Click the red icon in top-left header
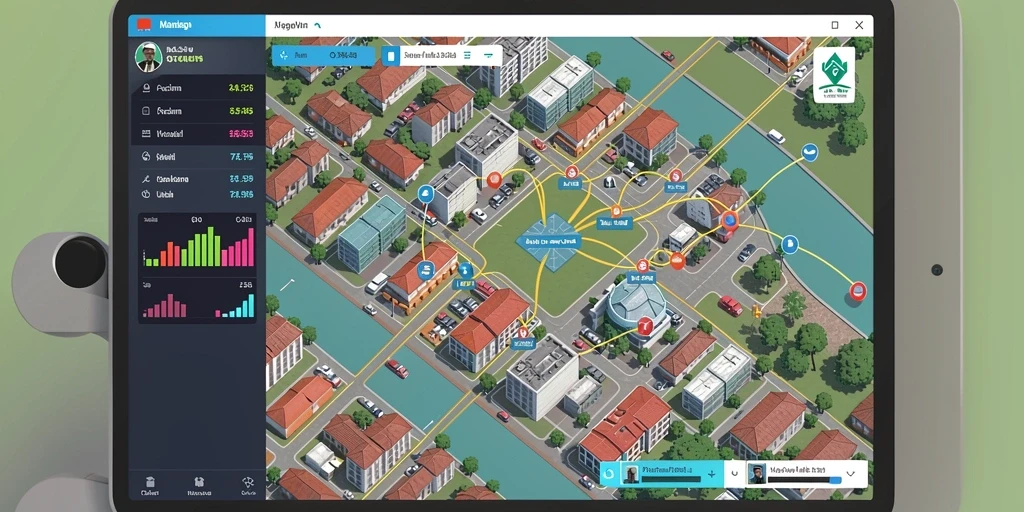The width and height of the screenshot is (1024, 512). [x=144, y=25]
